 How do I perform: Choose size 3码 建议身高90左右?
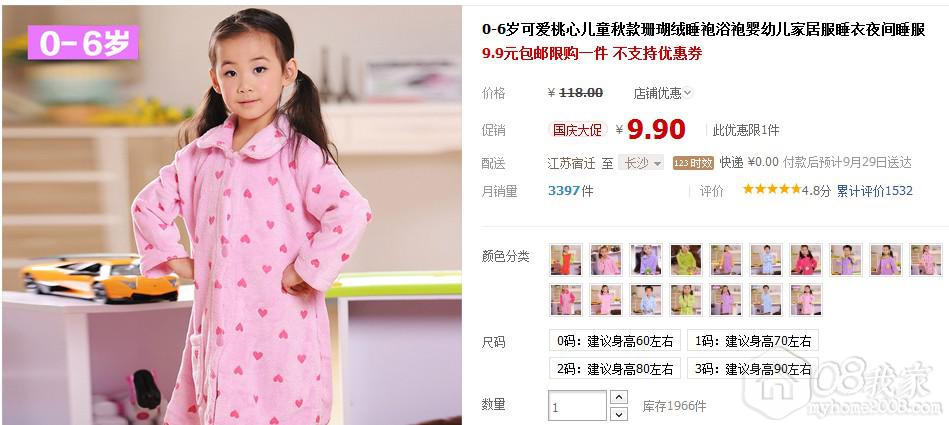753,368
